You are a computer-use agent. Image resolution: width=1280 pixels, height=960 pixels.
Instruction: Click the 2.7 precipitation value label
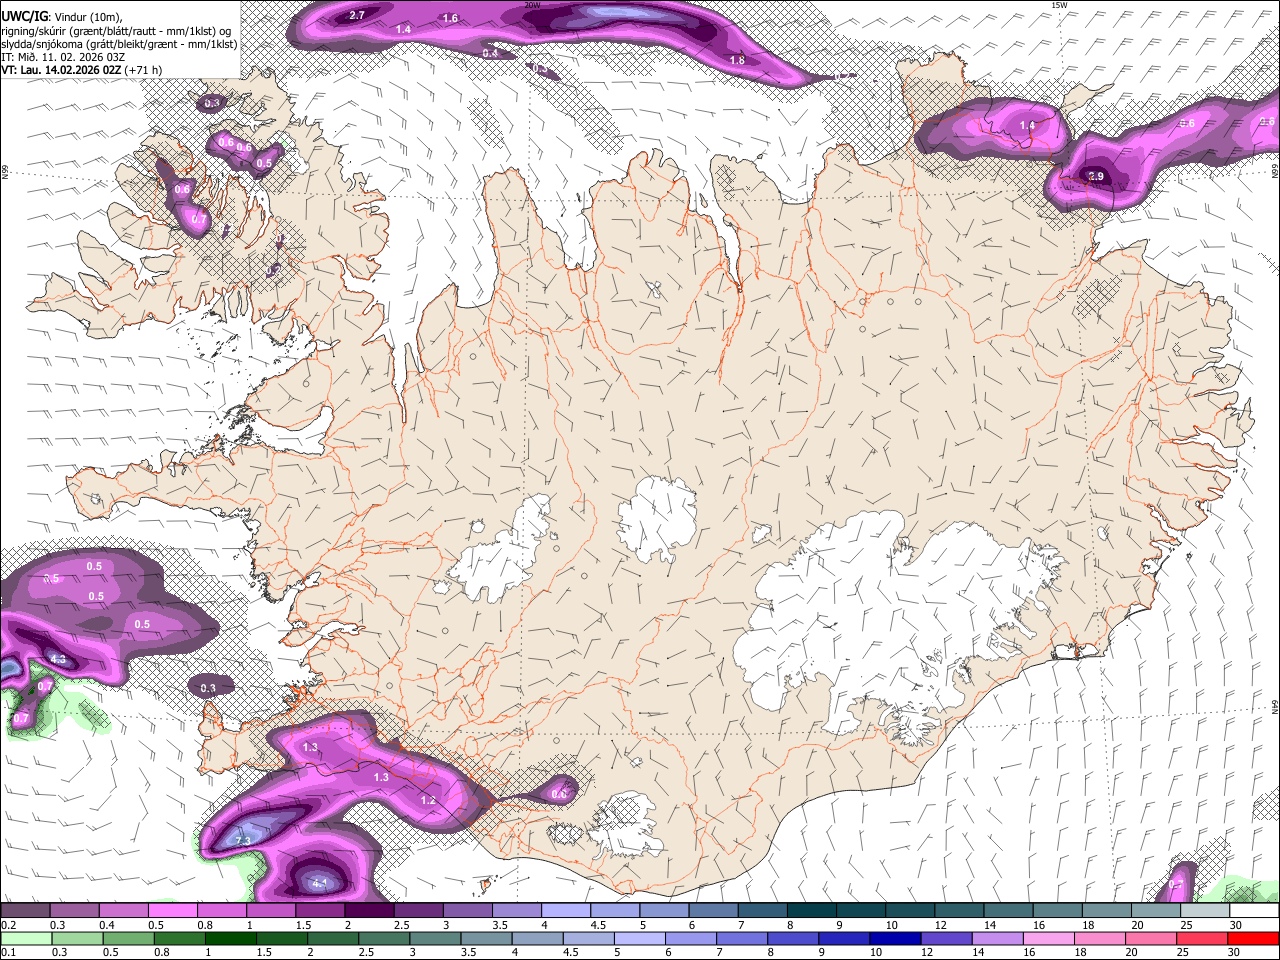pyautogui.click(x=357, y=15)
